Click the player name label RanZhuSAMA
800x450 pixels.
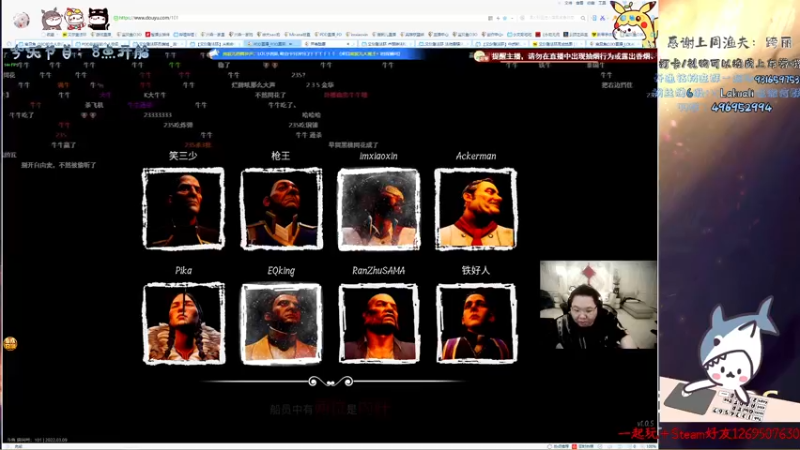tap(379, 270)
